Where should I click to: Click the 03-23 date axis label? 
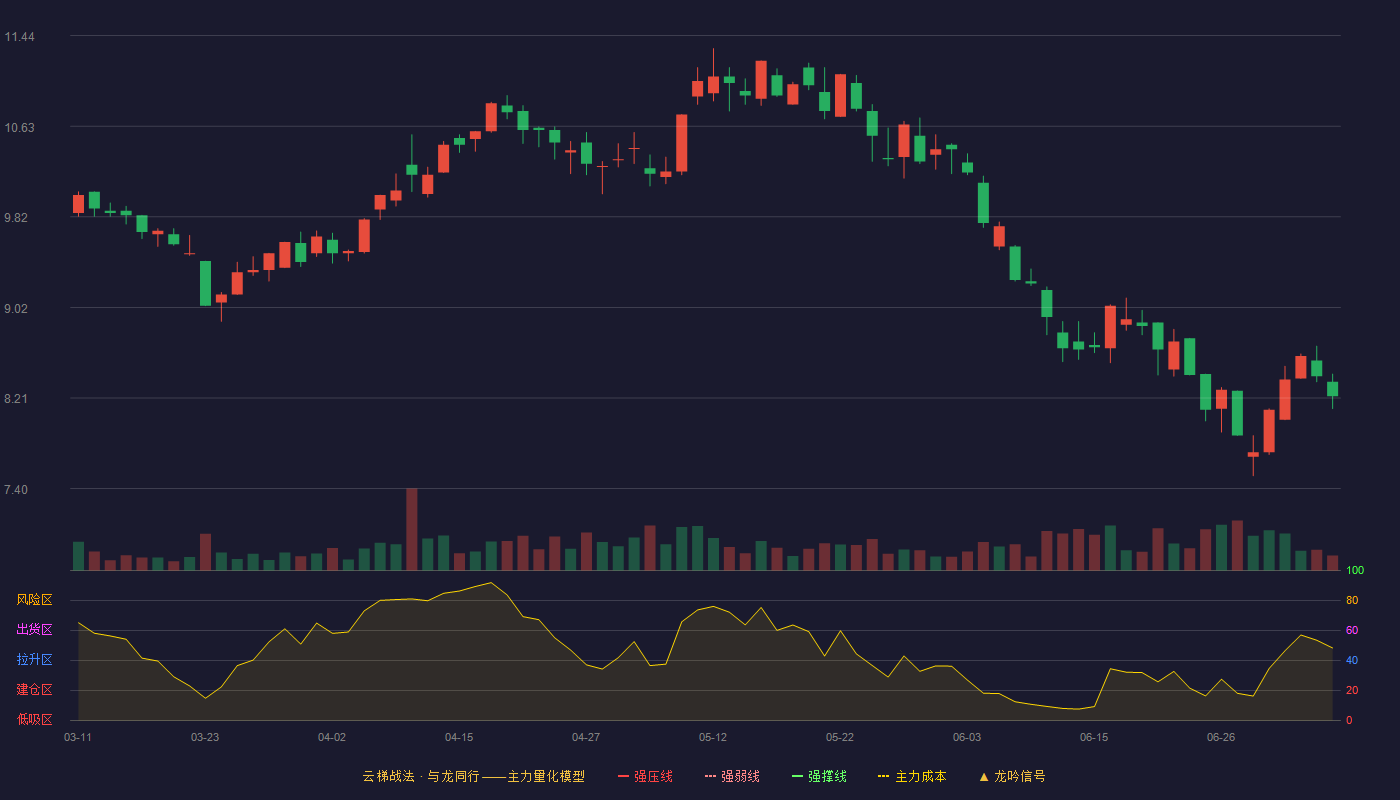205,737
